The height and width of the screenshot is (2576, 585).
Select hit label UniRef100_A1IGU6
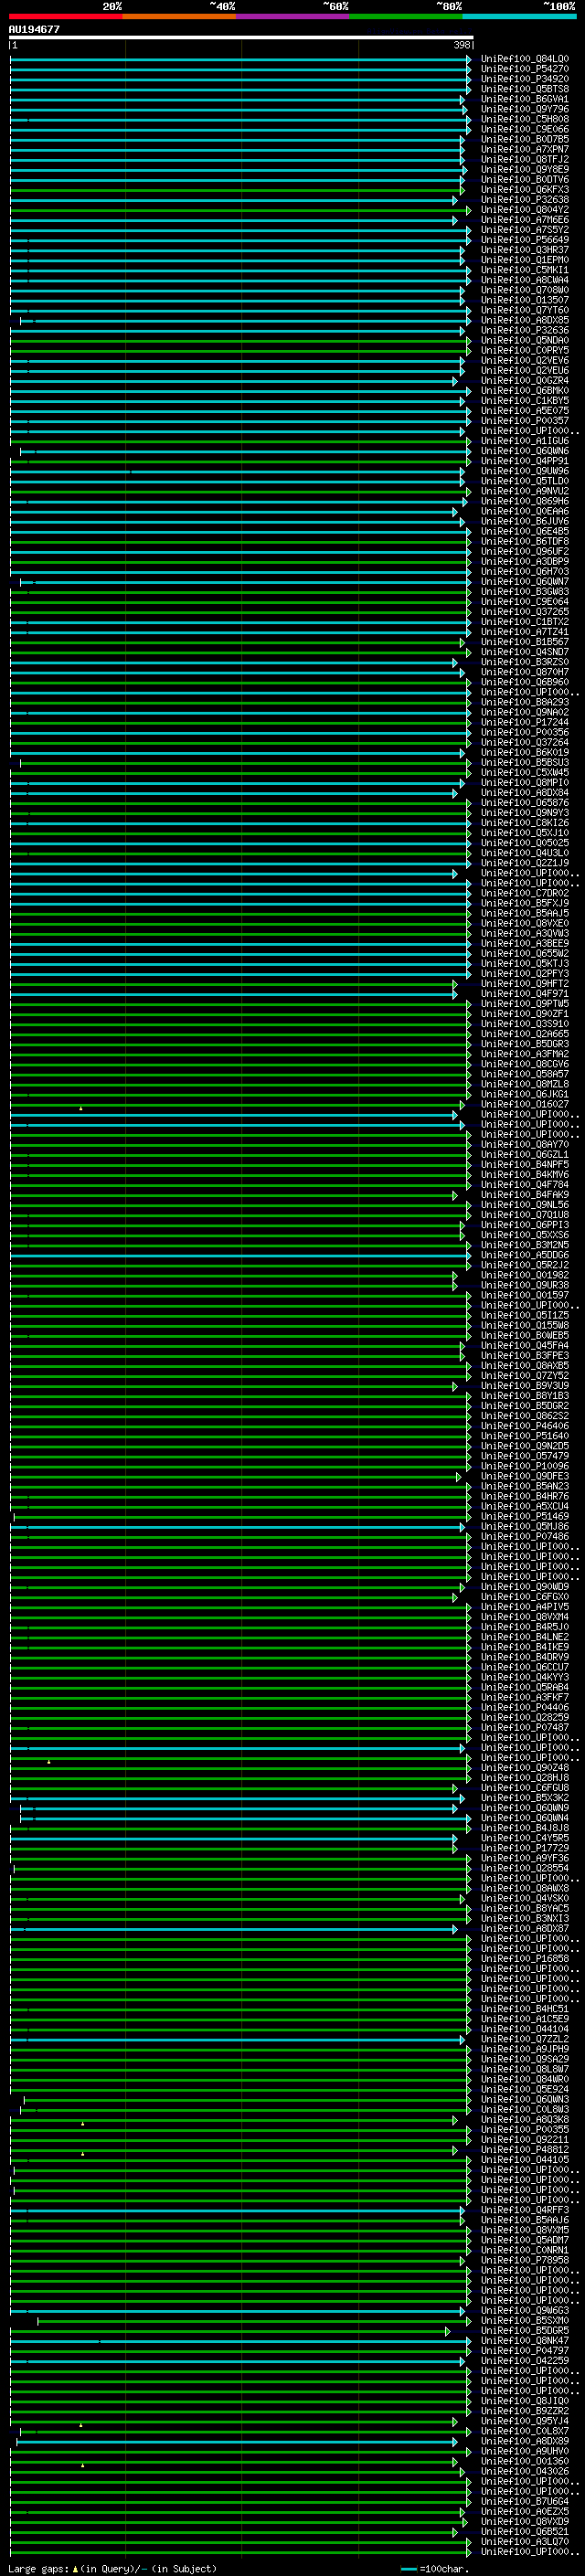click(525, 441)
